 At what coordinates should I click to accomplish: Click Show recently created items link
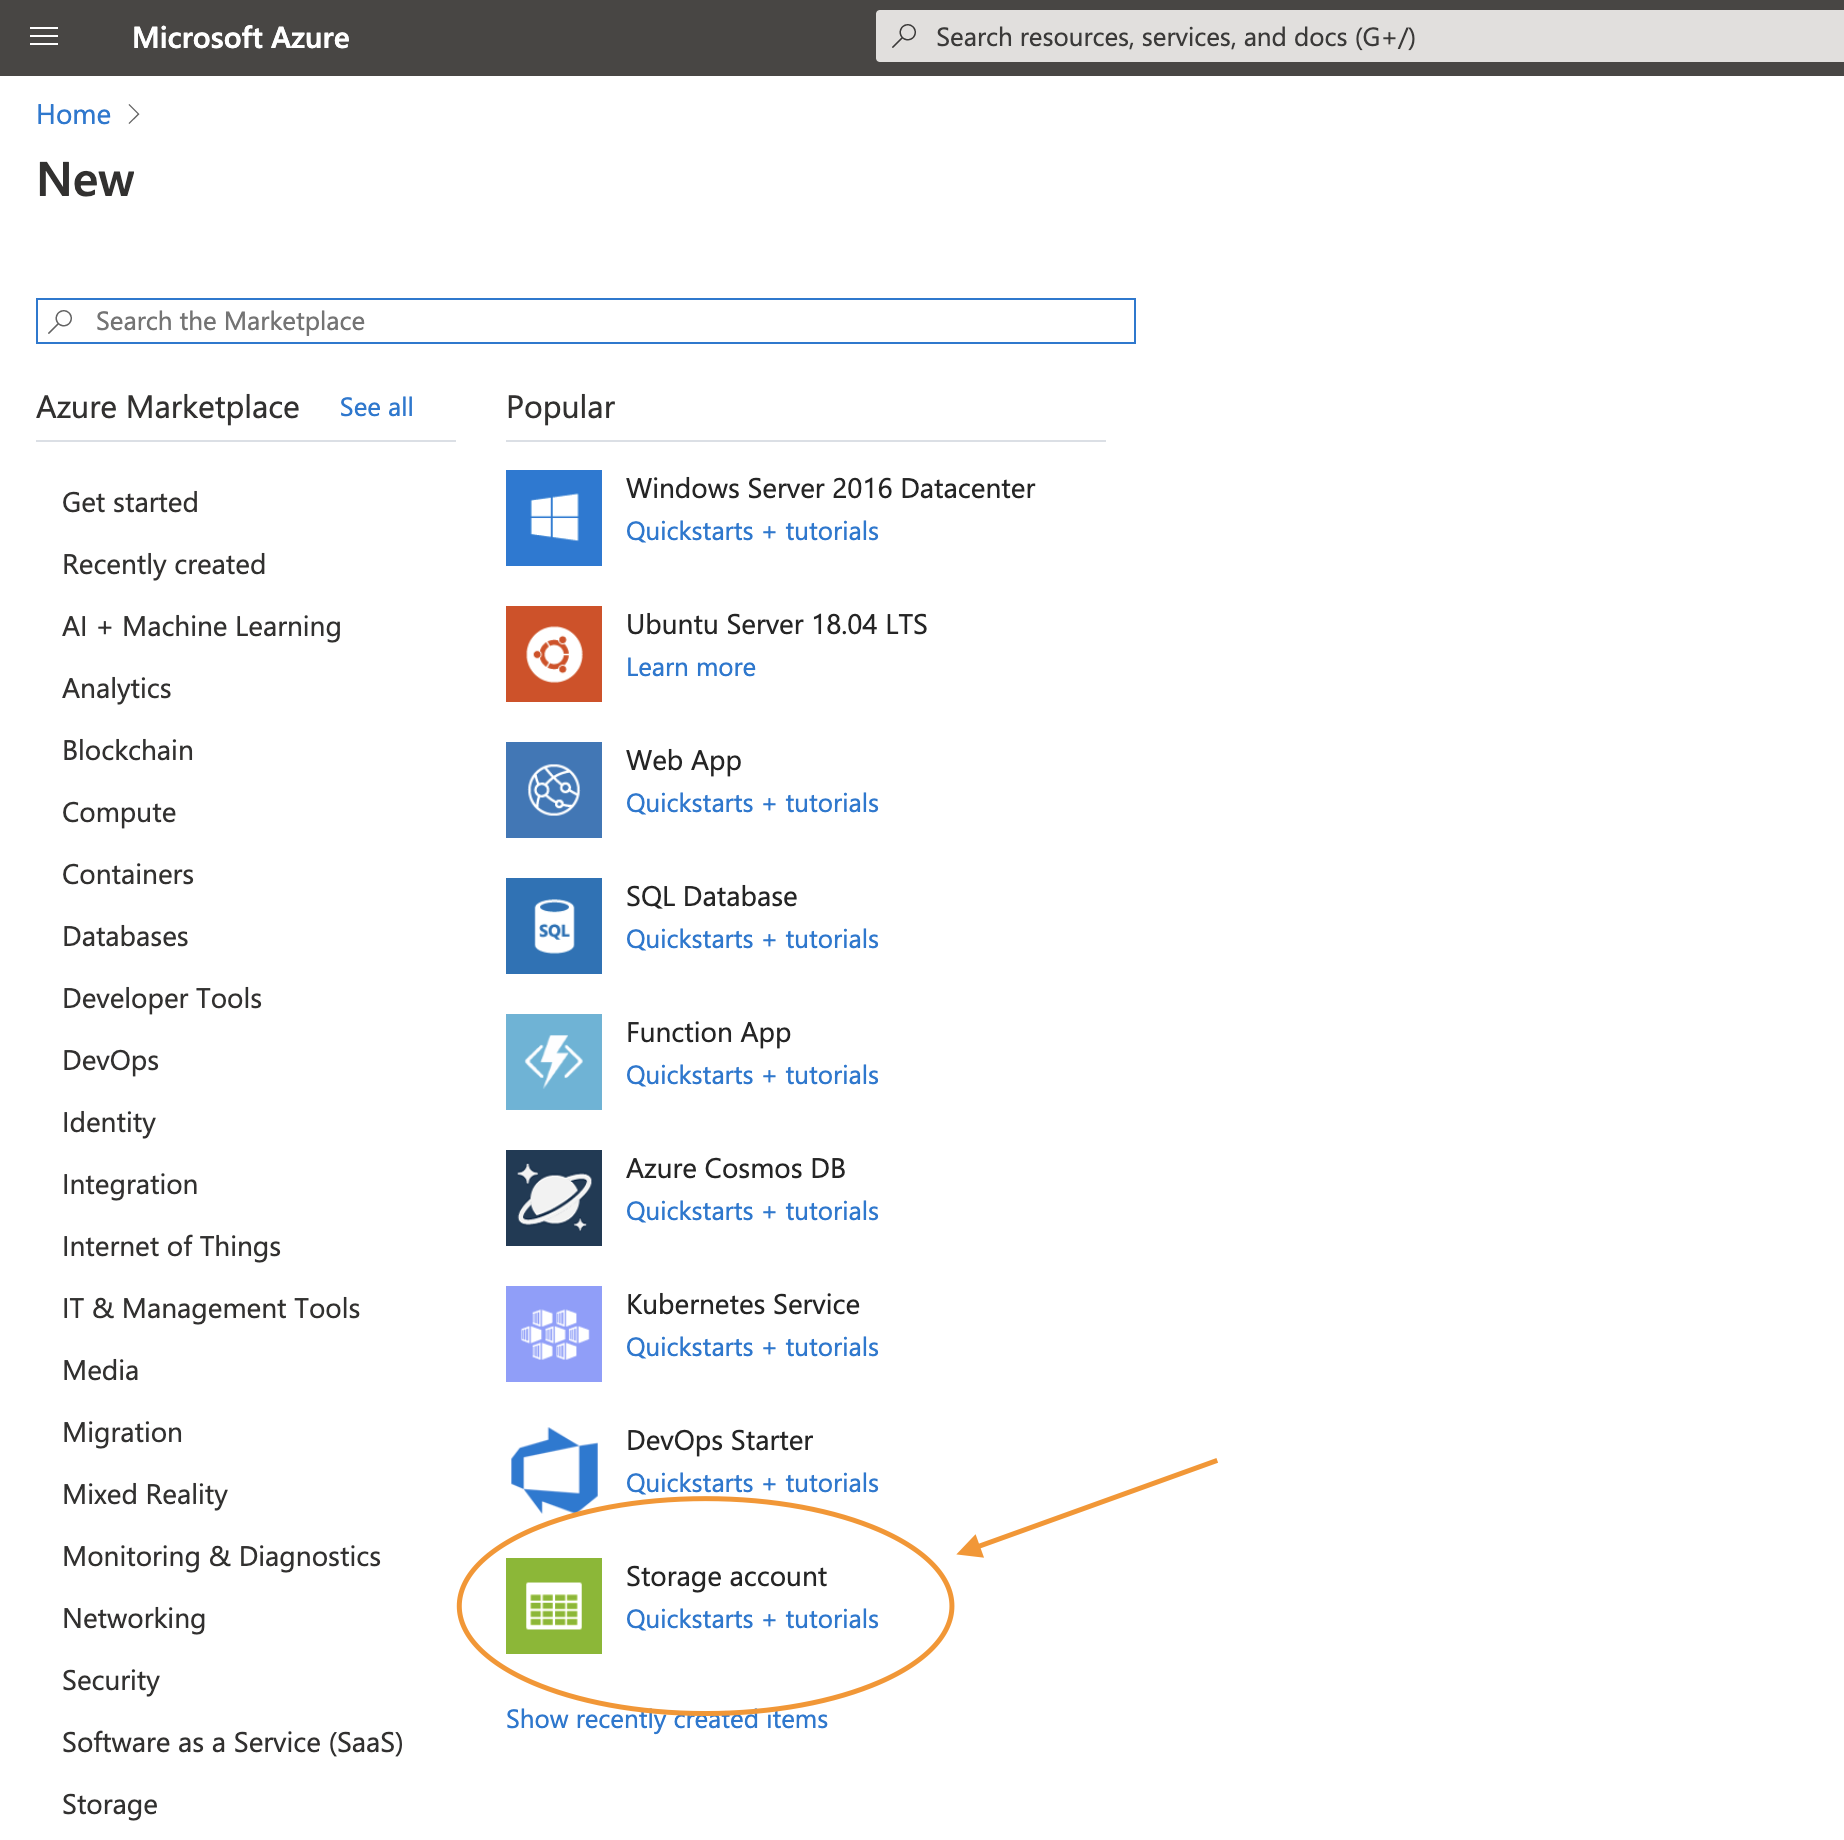point(667,1719)
